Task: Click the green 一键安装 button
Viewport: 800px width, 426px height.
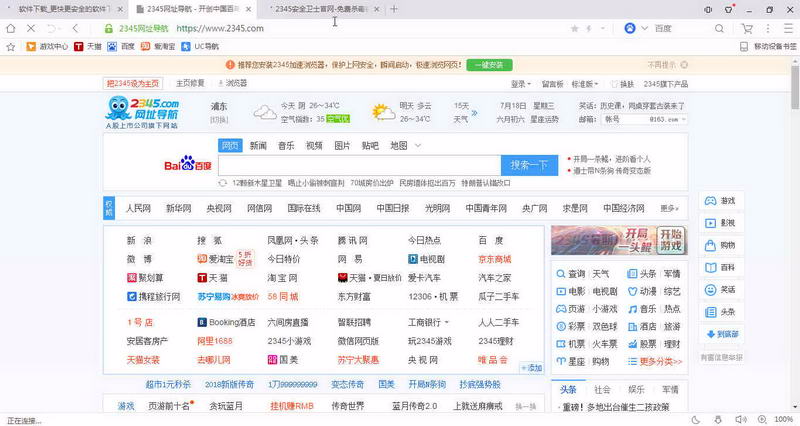Action: coord(489,65)
